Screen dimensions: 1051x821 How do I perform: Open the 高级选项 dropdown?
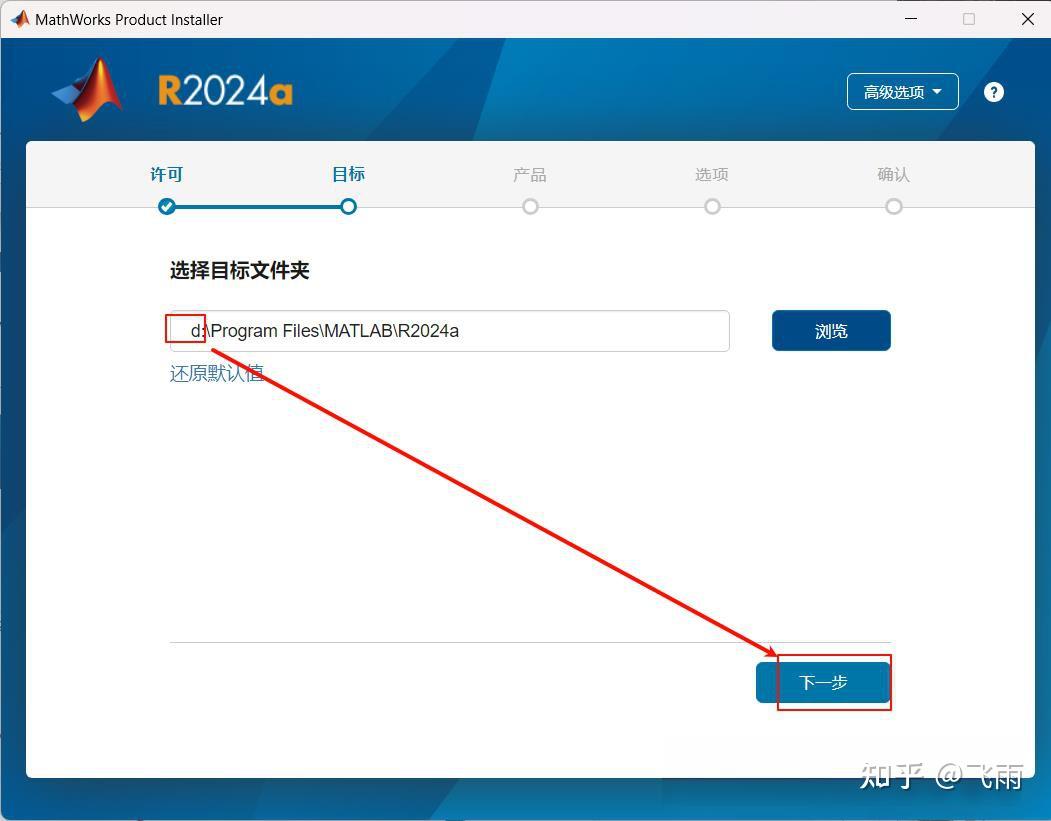900,91
